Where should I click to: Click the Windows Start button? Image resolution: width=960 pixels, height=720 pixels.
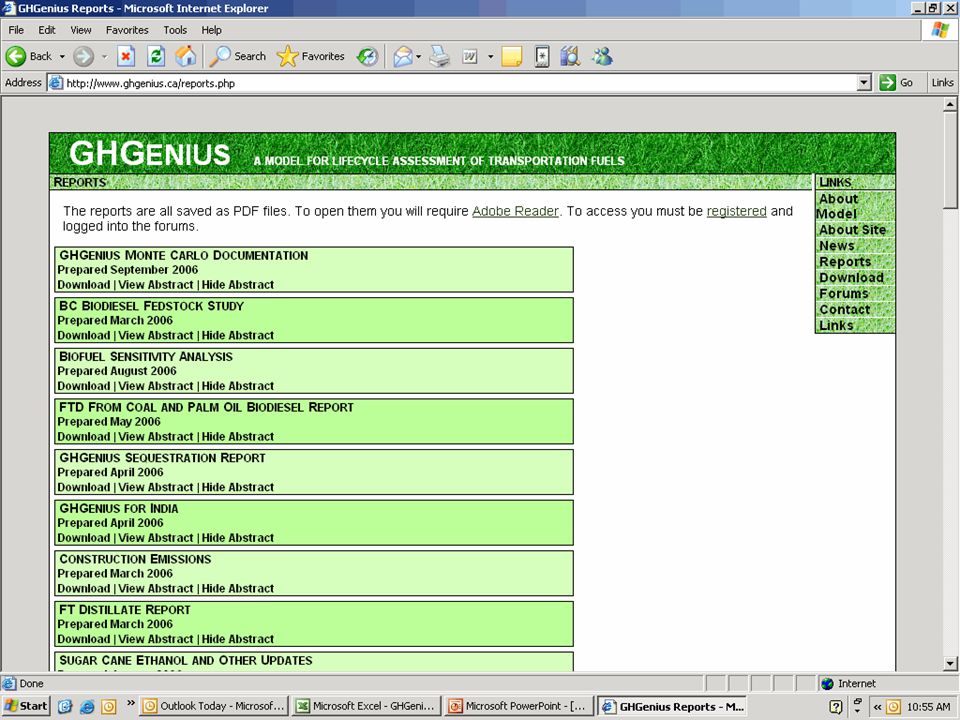(26, 707)
